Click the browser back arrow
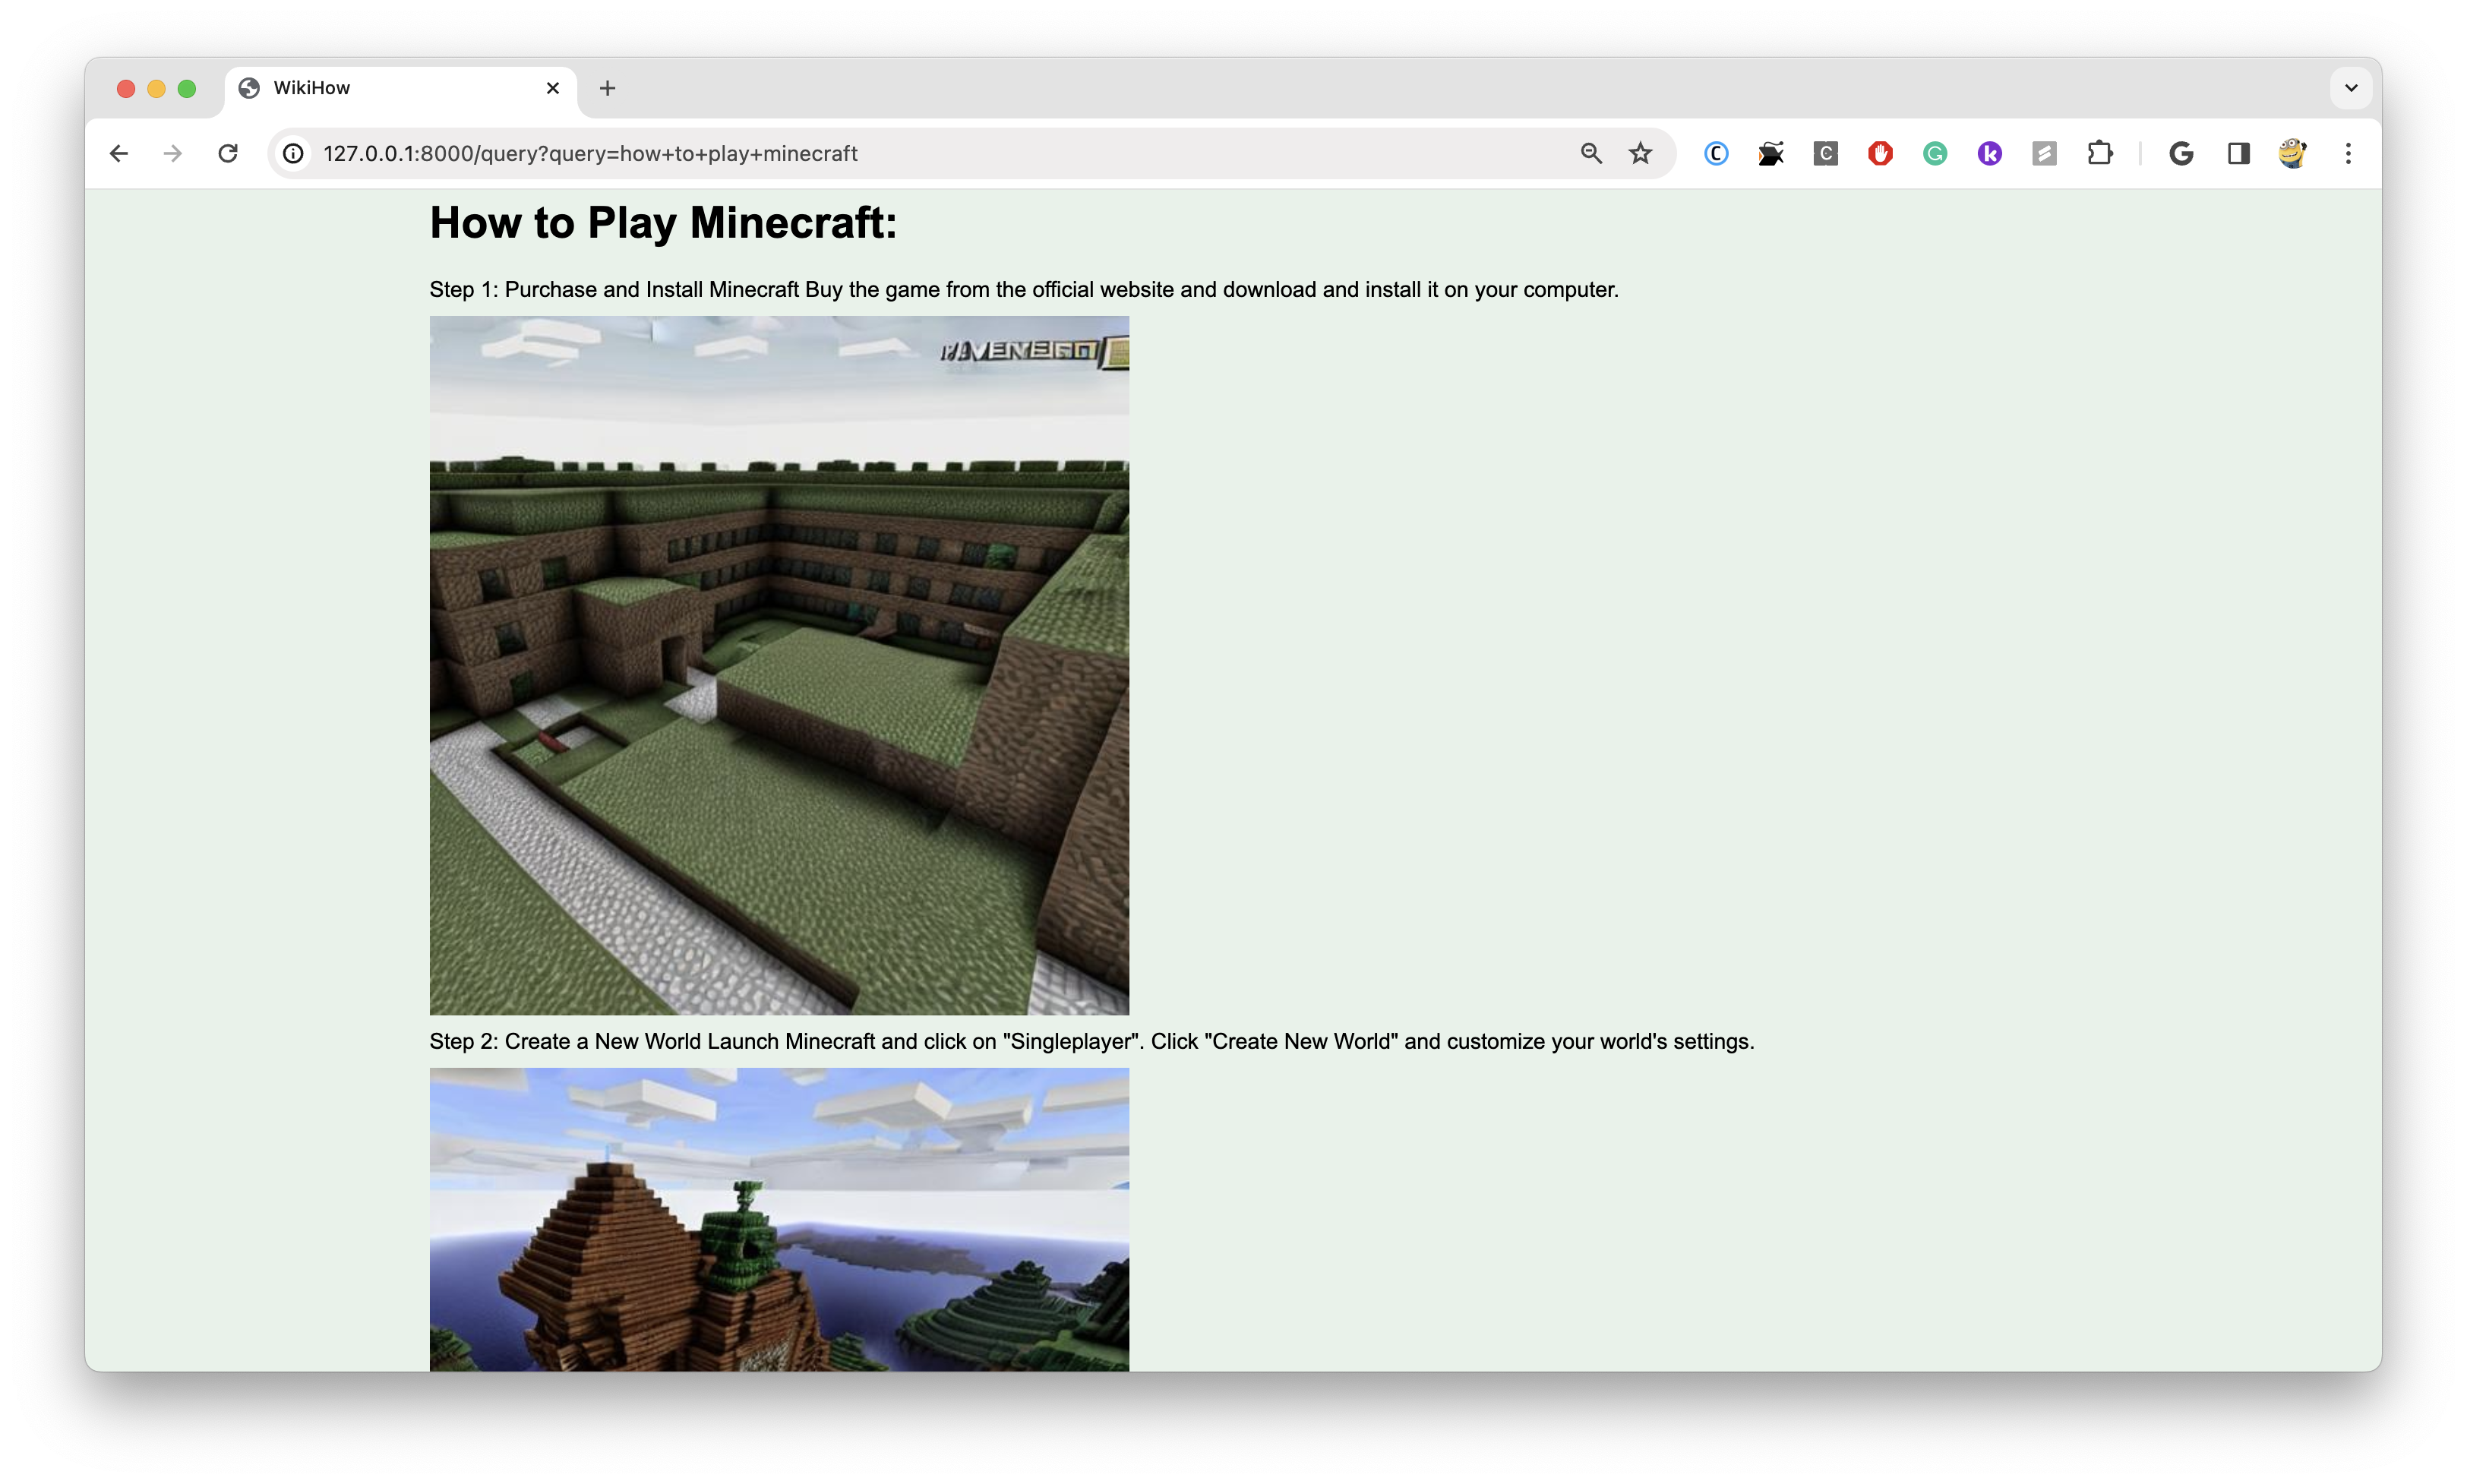Screen dimensions: 2467x1484 coord(119,153)
